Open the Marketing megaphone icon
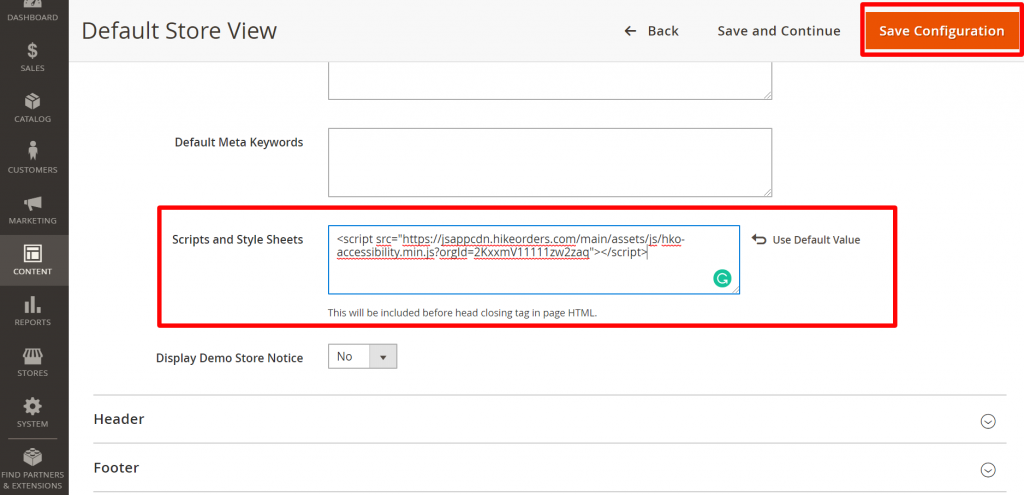The image size is (1024, 495). [33, 203]
